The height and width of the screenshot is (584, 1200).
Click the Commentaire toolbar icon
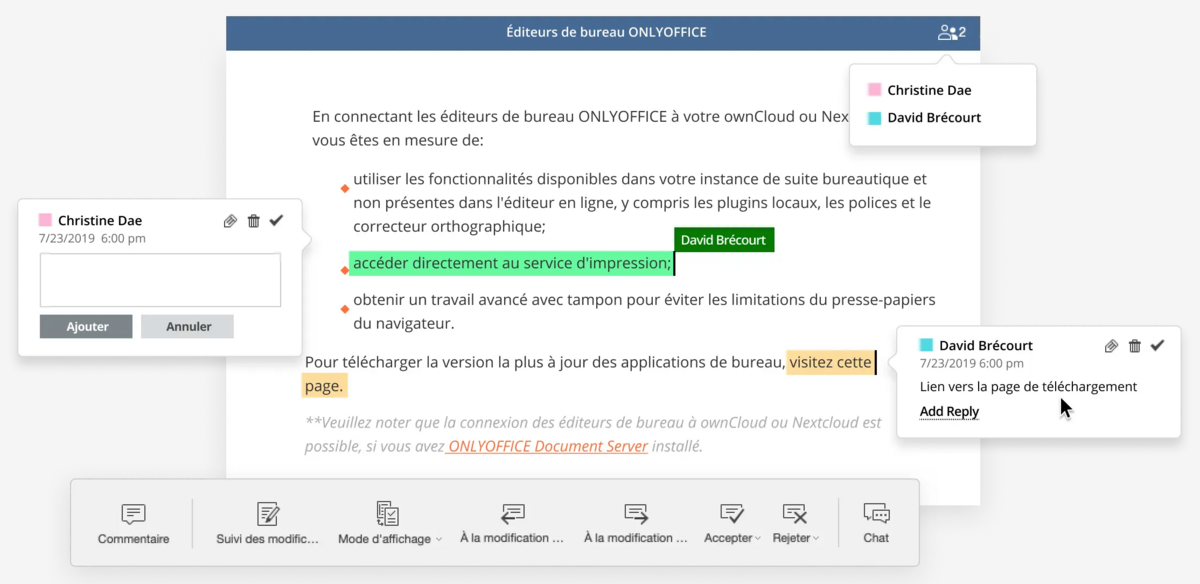pos(133,514)
